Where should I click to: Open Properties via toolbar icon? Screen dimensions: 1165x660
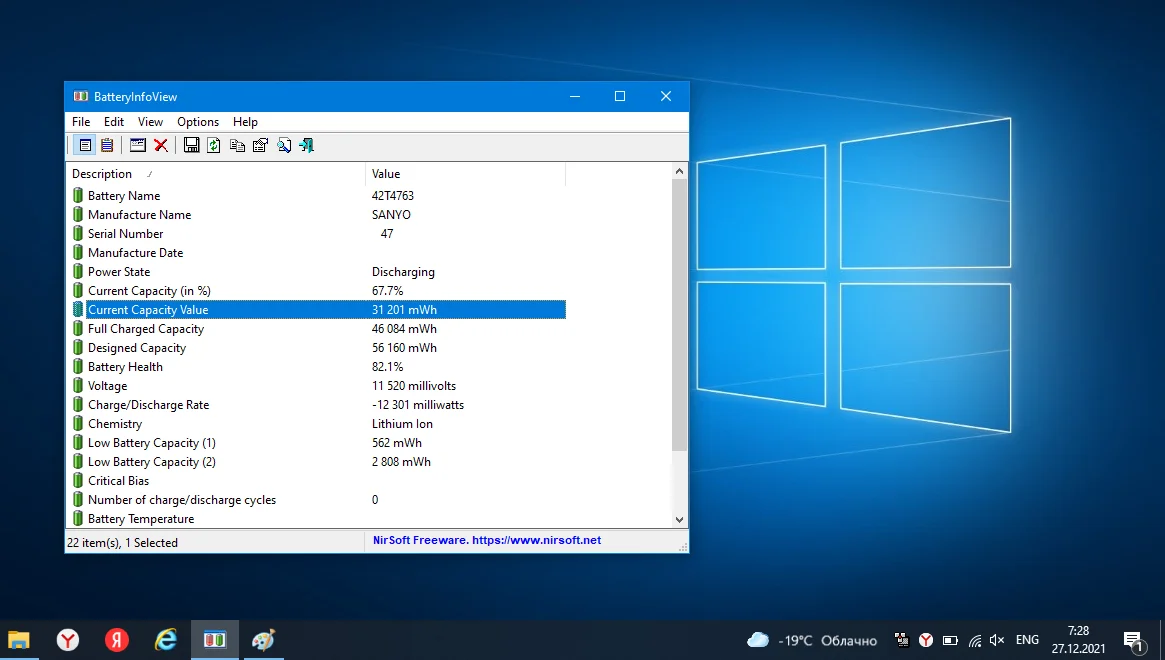click(260, 145)
